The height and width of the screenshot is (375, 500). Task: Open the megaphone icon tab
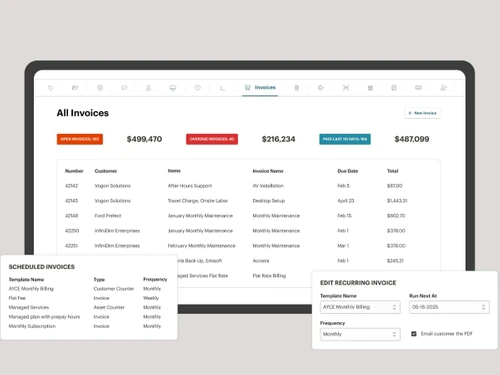pyautogui.click(x=321, y=88)
